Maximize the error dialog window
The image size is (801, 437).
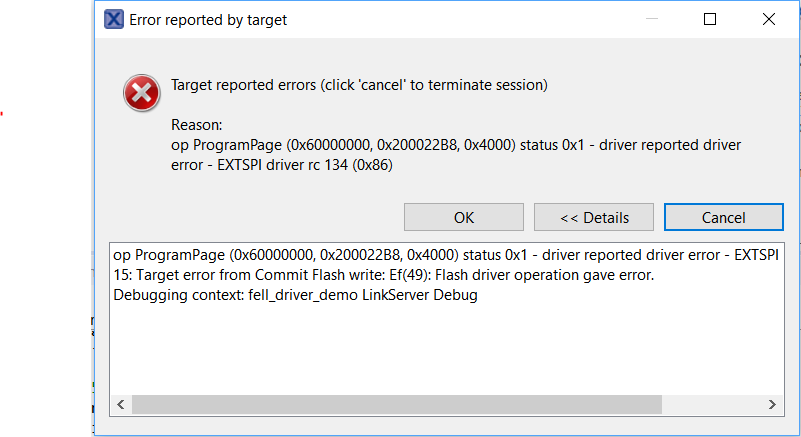coord(710,19)
